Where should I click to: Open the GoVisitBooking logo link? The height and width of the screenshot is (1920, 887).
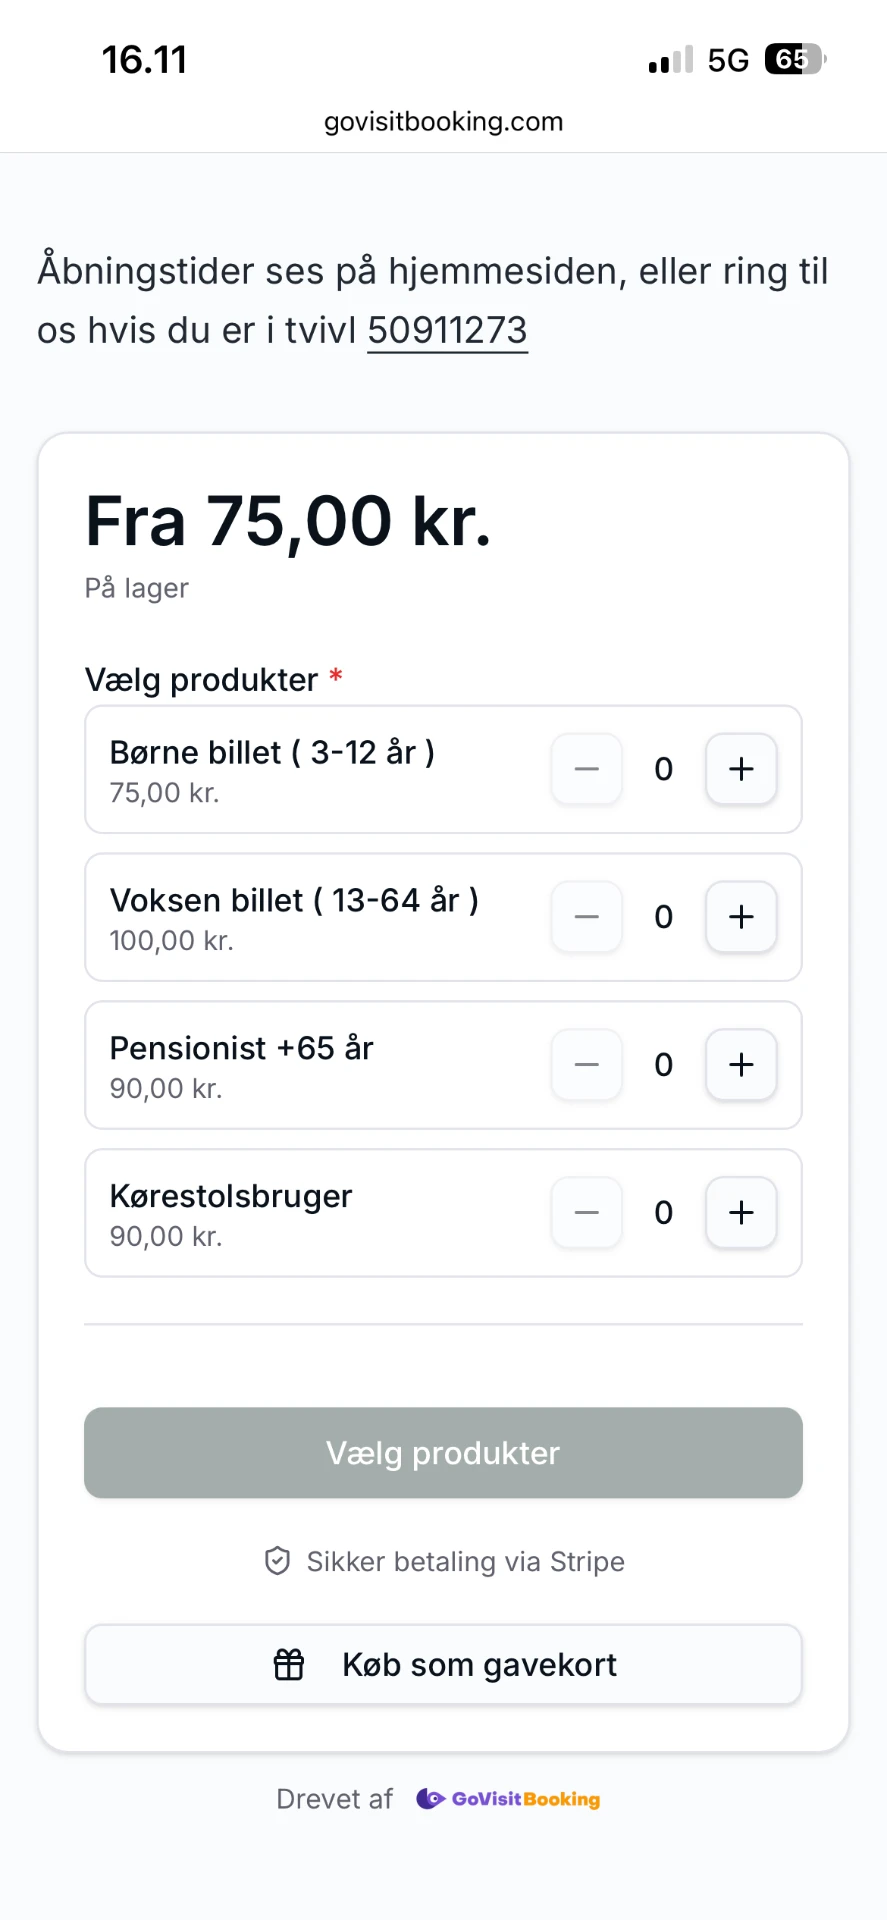[508, 1799]
